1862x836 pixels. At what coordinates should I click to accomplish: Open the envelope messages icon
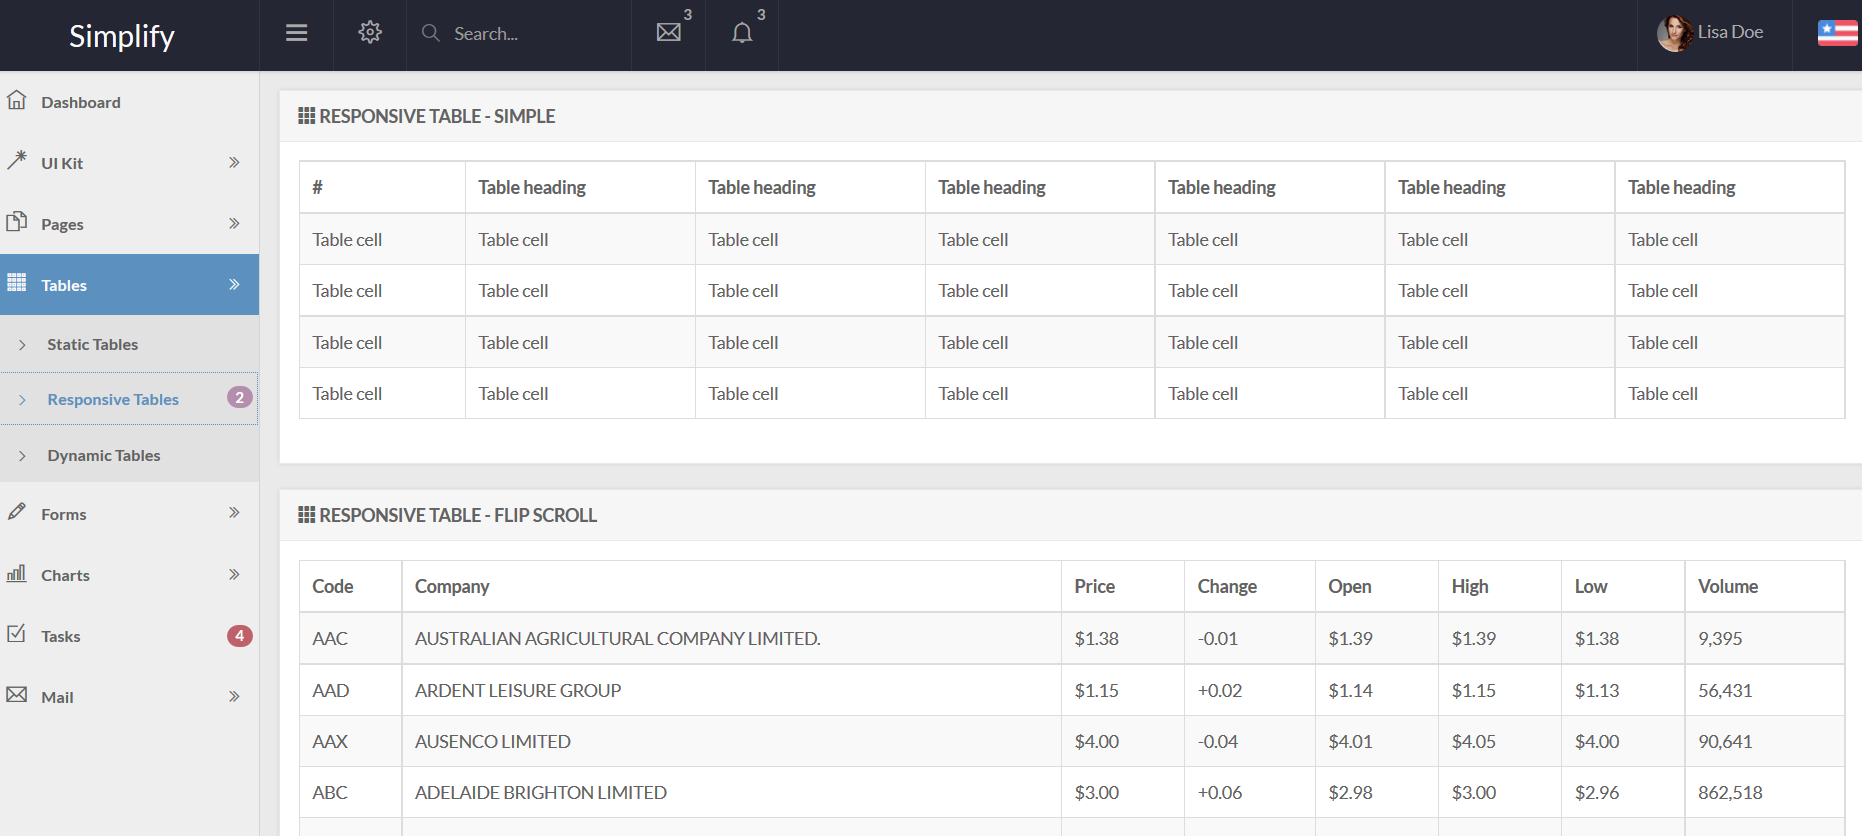coord(668,33)
